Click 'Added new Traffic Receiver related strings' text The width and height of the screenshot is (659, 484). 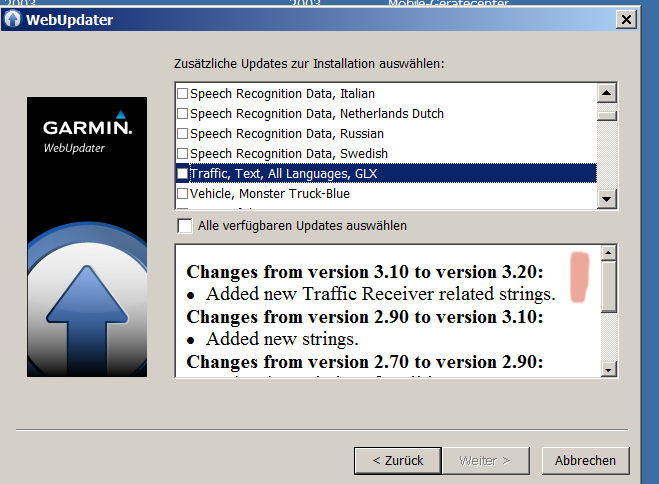(381, 294)
